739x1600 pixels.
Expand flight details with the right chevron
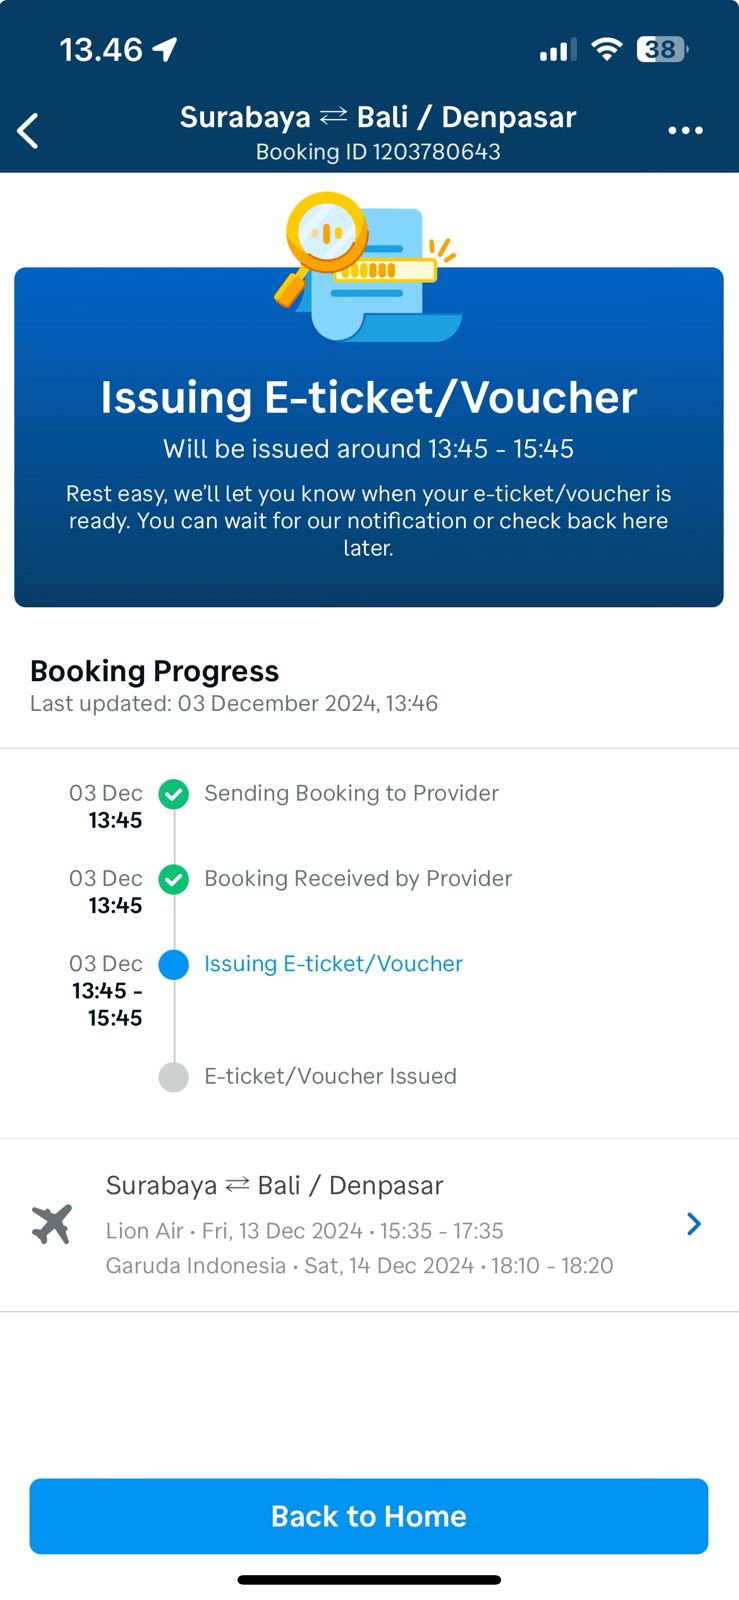(694, 1224)
